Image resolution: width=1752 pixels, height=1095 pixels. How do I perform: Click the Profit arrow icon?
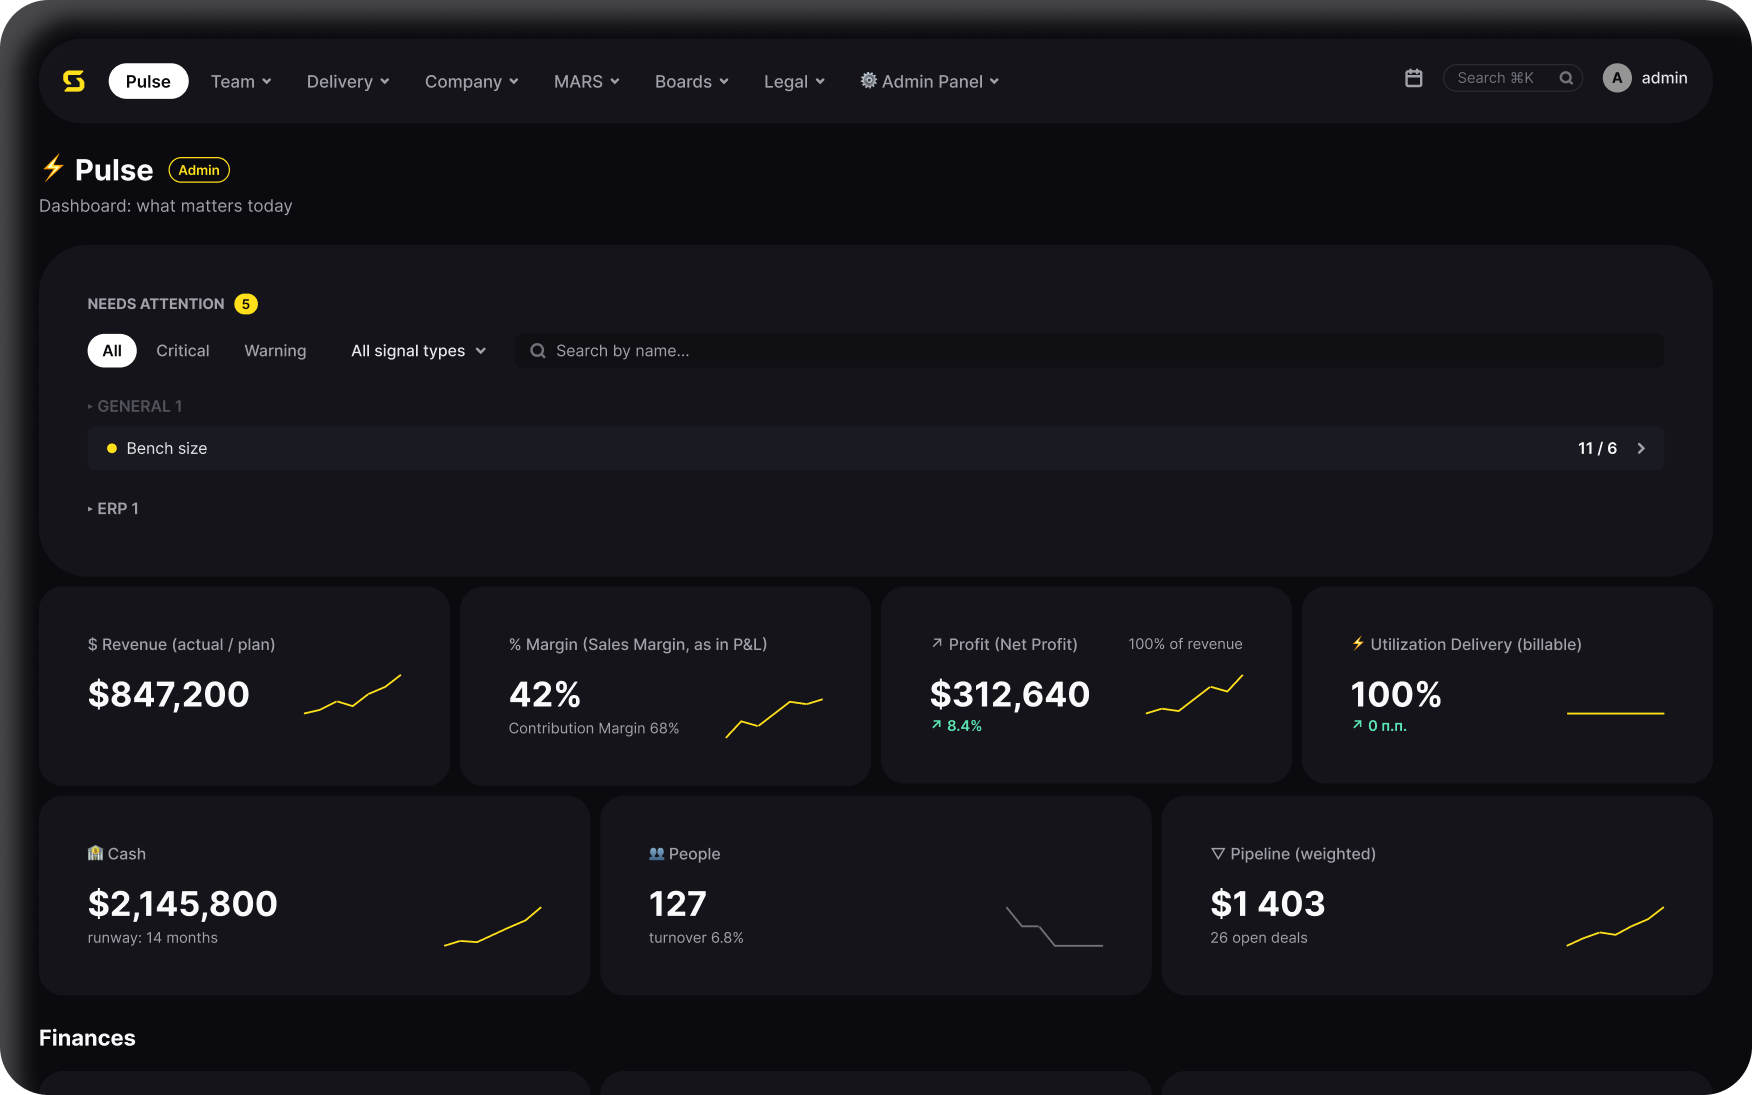(937, 643)
